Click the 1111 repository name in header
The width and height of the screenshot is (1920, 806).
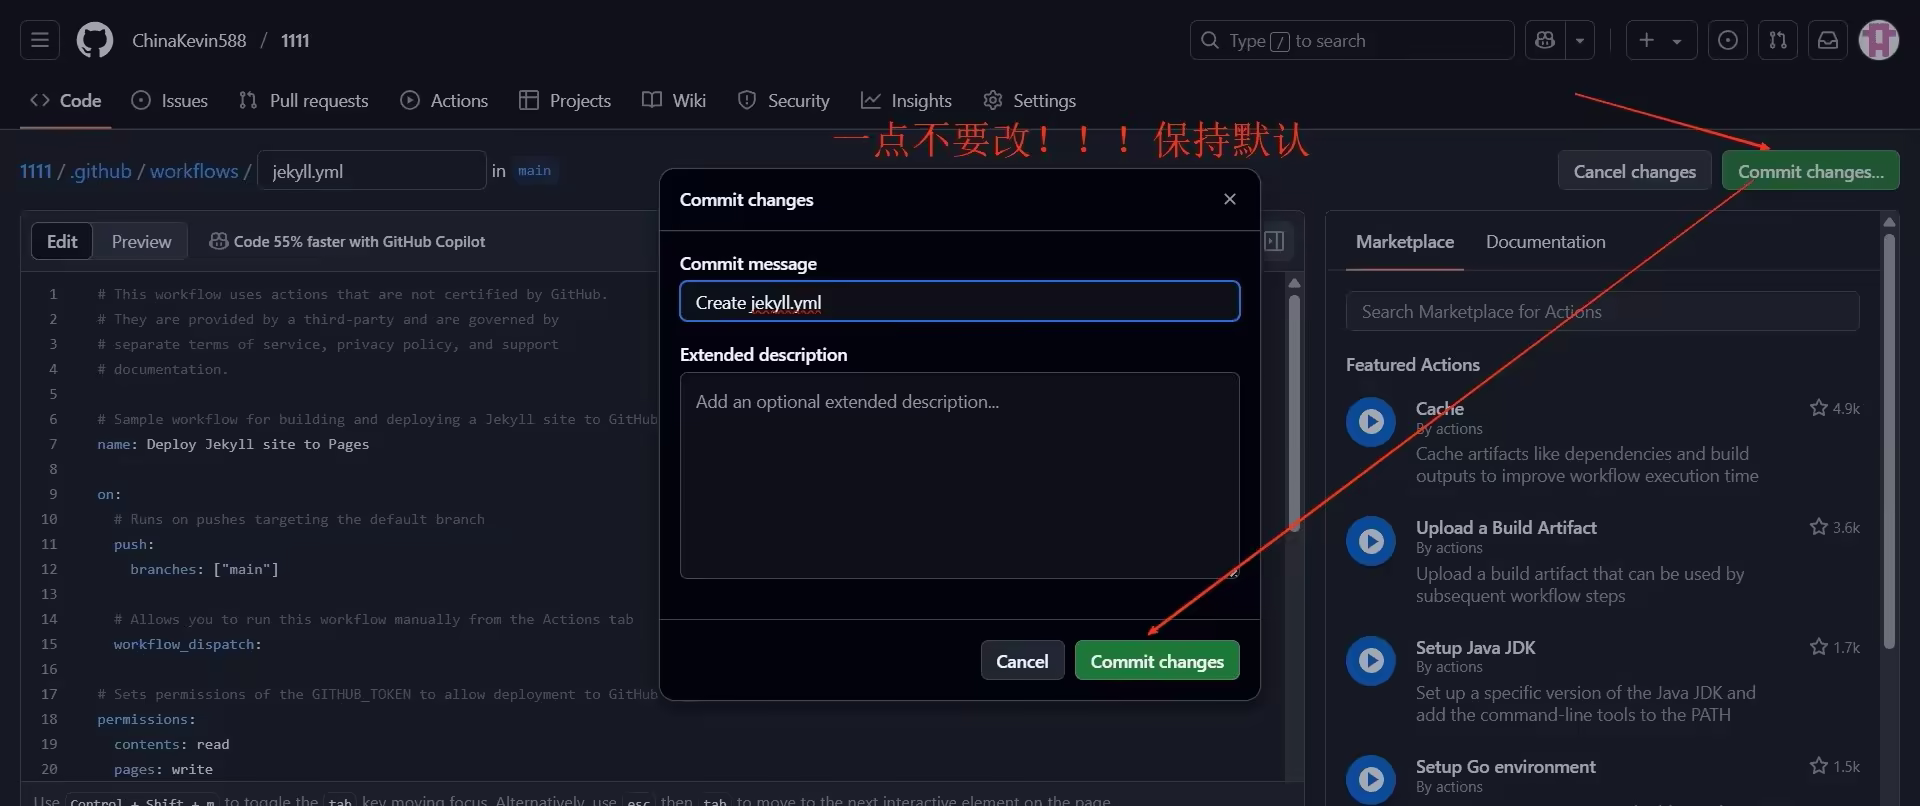(295, 40)
